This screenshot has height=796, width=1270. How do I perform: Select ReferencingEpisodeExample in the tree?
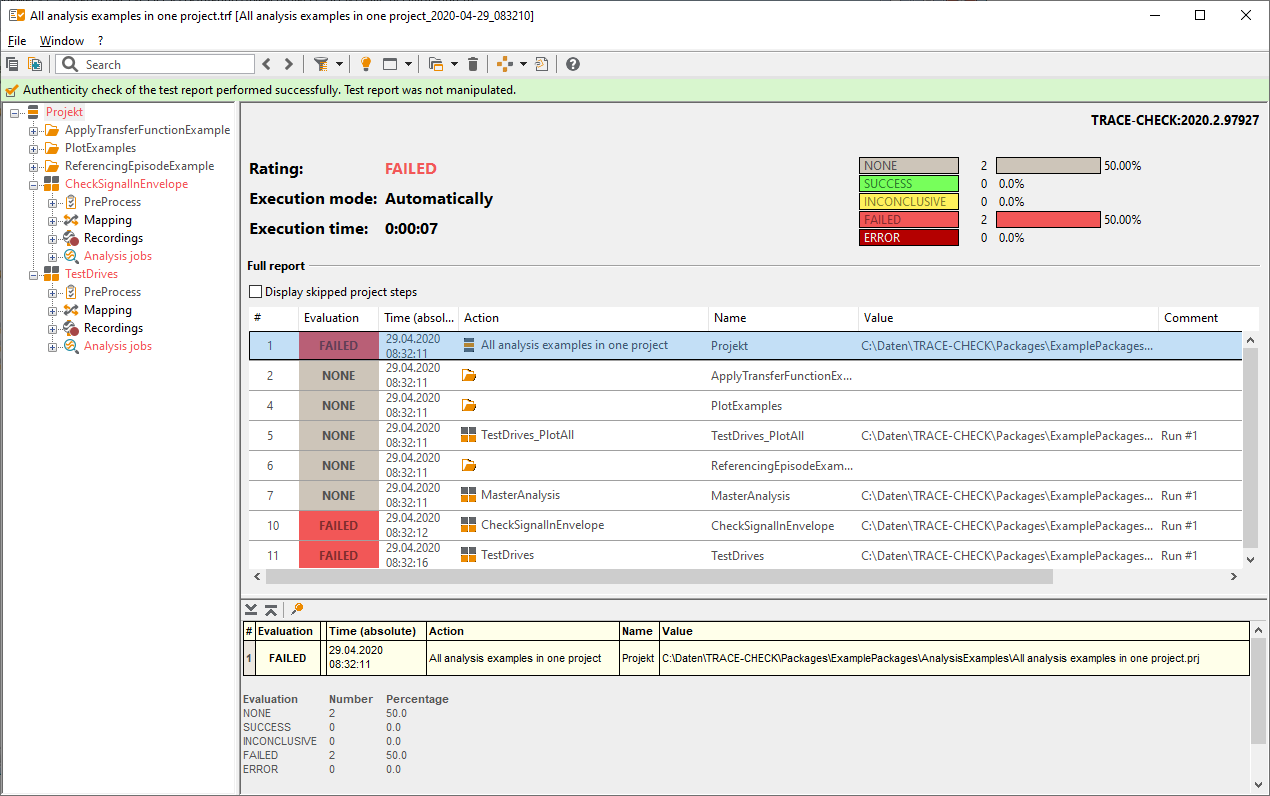point(139,166)
